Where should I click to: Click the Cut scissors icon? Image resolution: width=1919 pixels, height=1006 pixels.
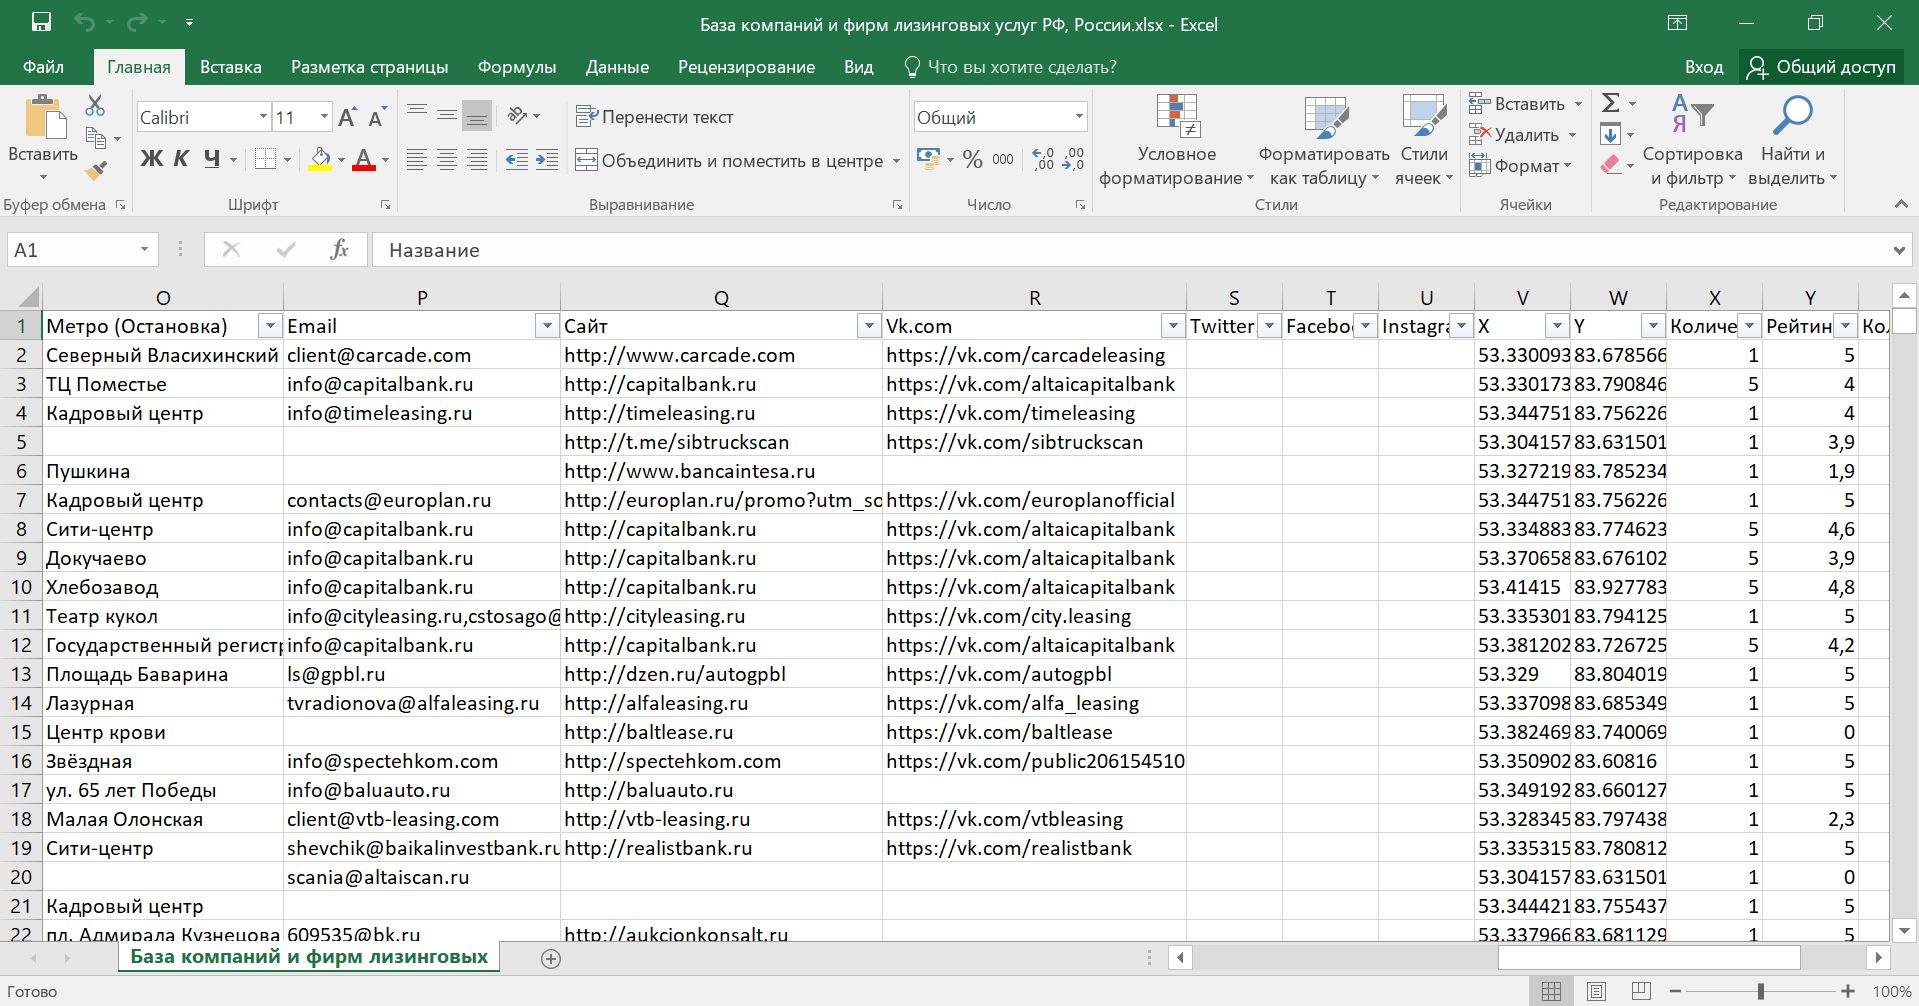(x=95, y=105)
